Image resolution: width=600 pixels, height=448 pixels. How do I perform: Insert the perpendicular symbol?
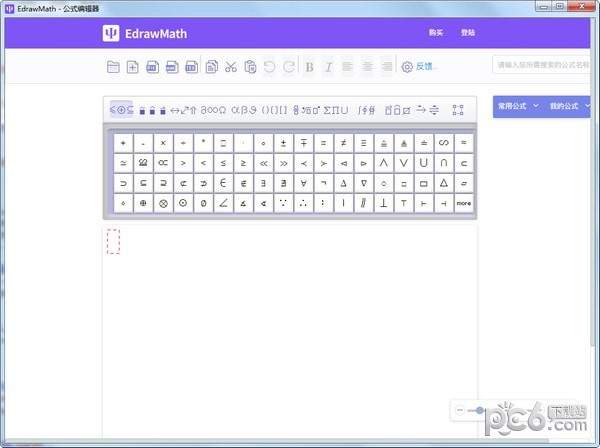click(383, 203)
